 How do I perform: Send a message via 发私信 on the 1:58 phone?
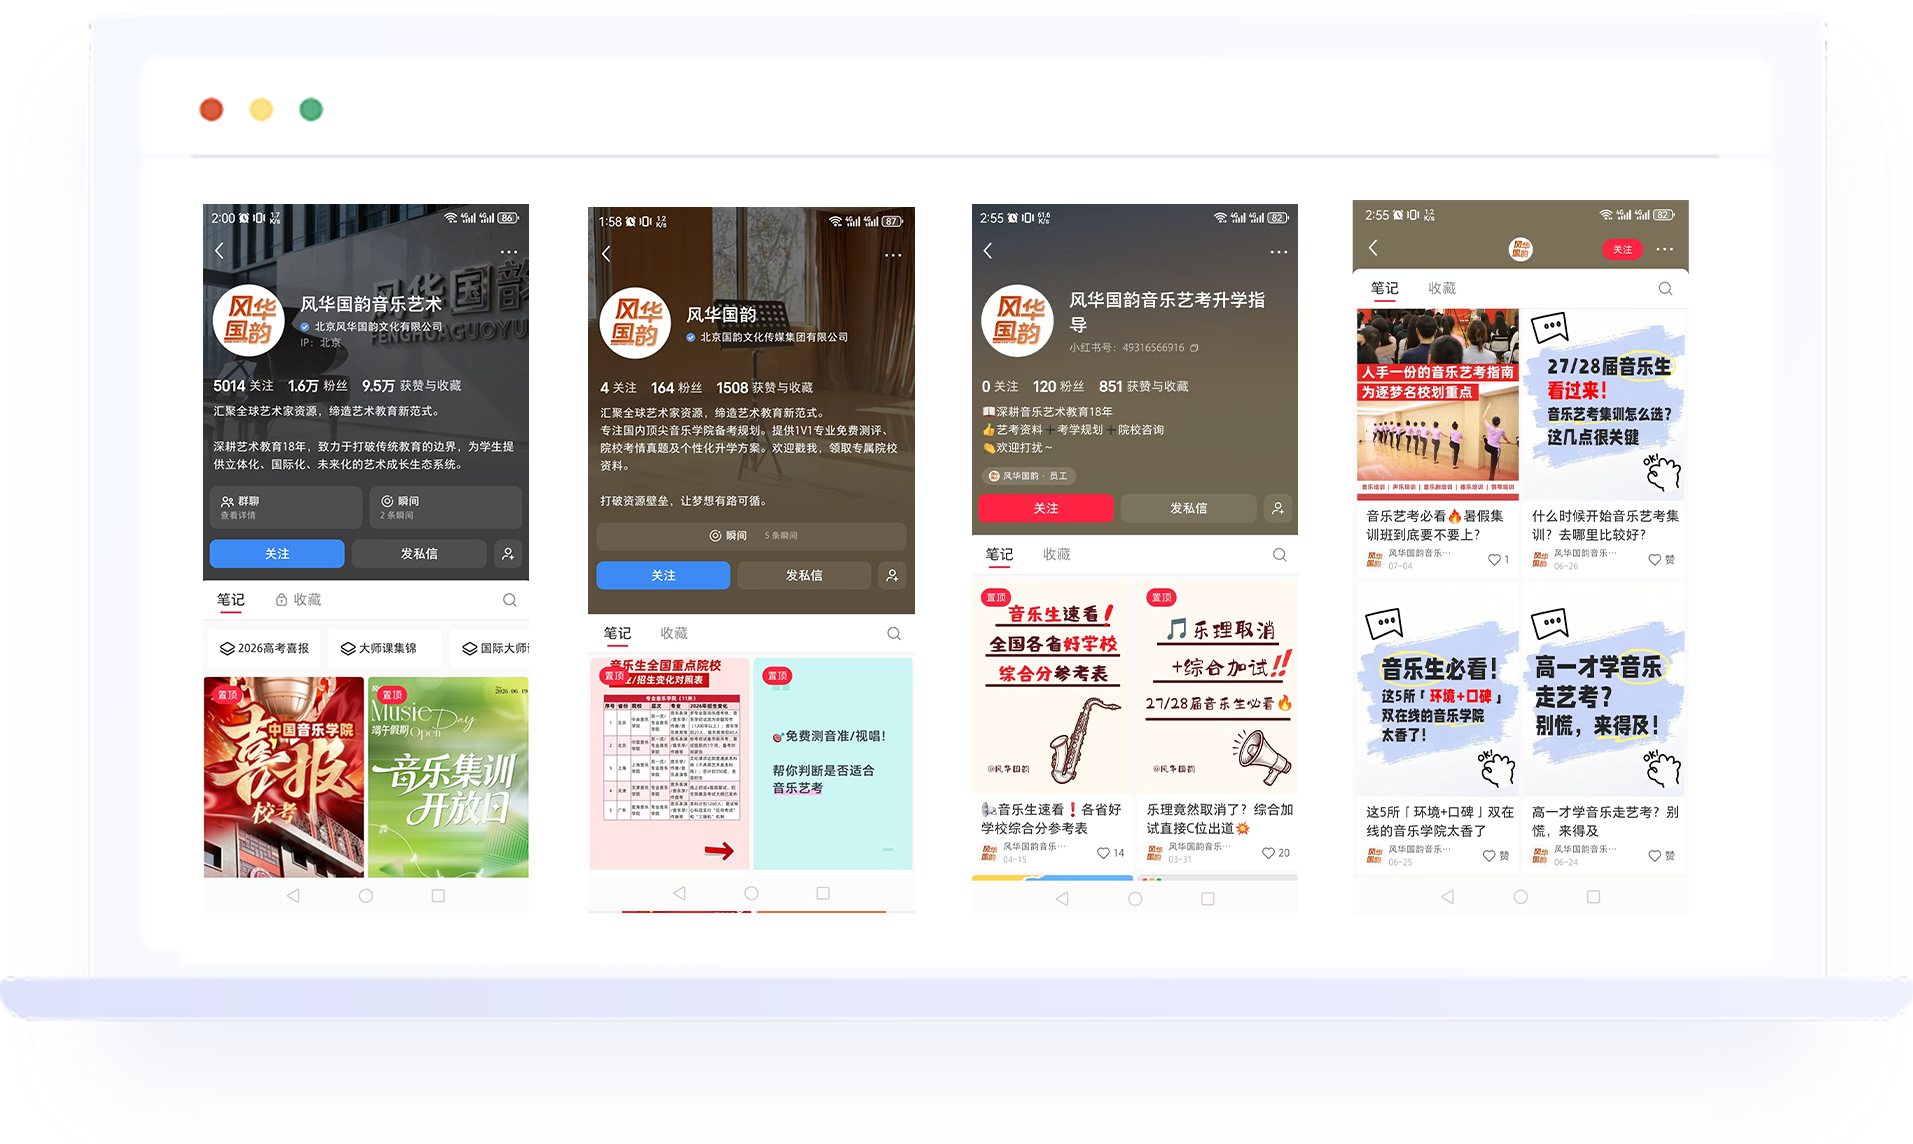804,575
